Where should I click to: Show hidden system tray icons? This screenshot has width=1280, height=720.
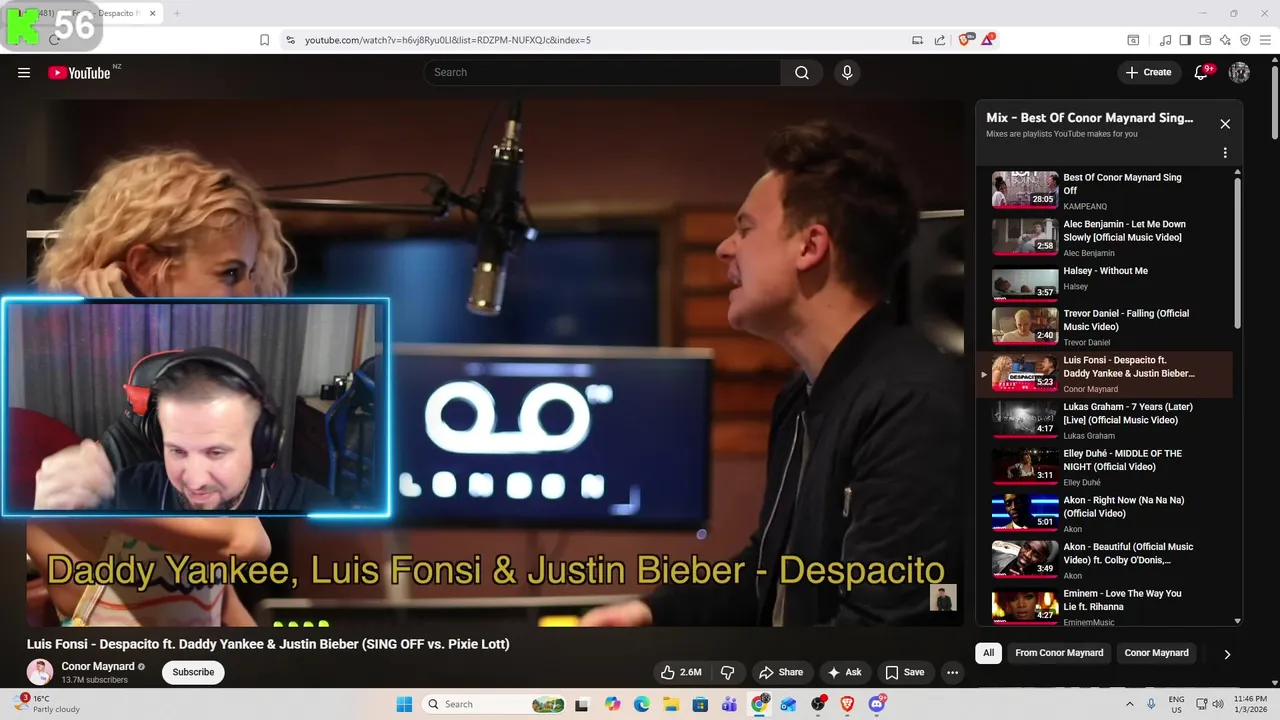1132,704
